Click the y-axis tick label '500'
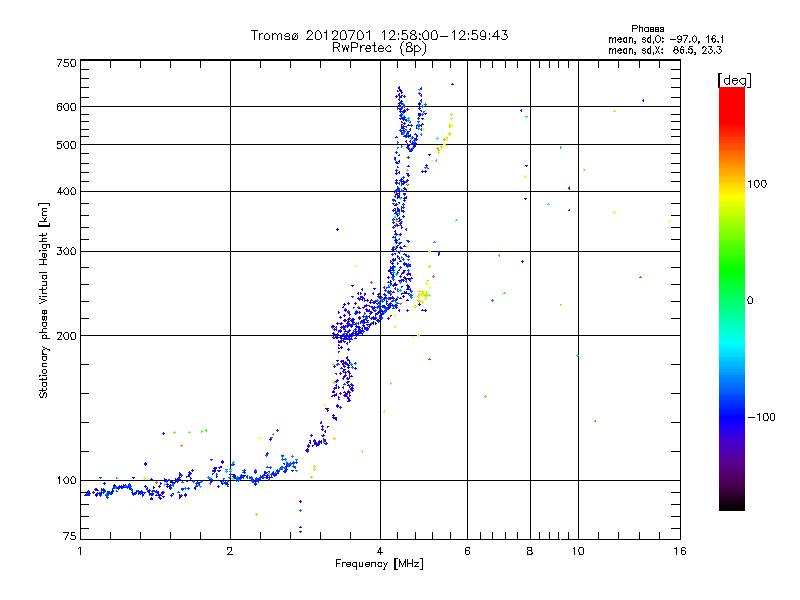Screen dimensions: 800x600 tap(66, 145)
